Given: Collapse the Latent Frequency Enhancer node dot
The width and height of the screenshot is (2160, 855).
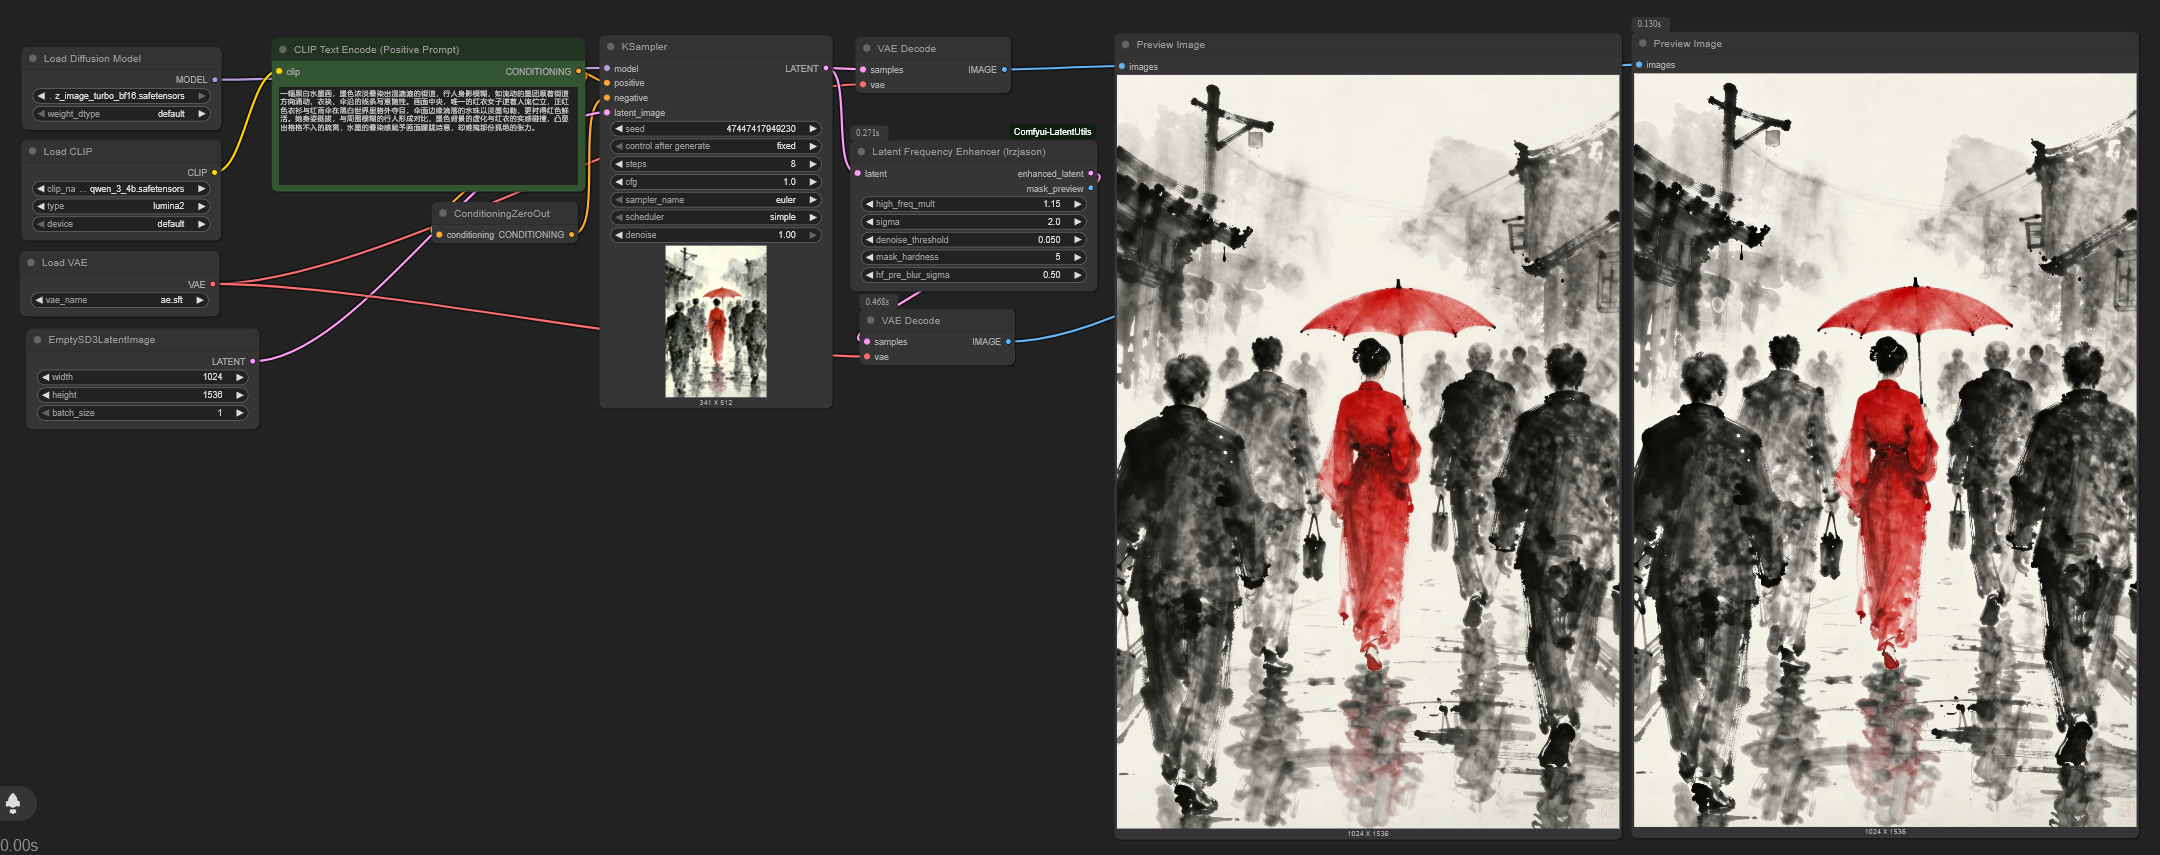Looking at the screenshot, I should 861,152.
